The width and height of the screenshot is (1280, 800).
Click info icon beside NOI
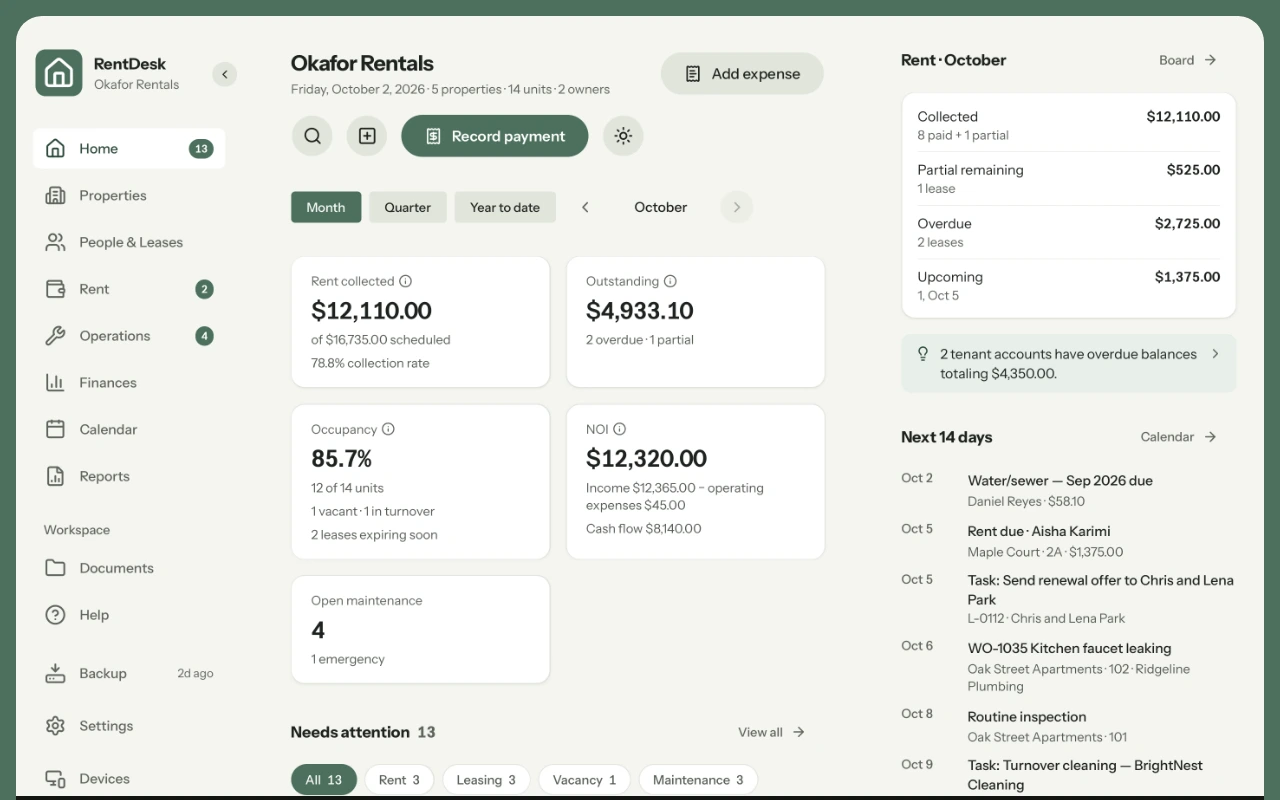pyautogui.click(x=619, y=429)
